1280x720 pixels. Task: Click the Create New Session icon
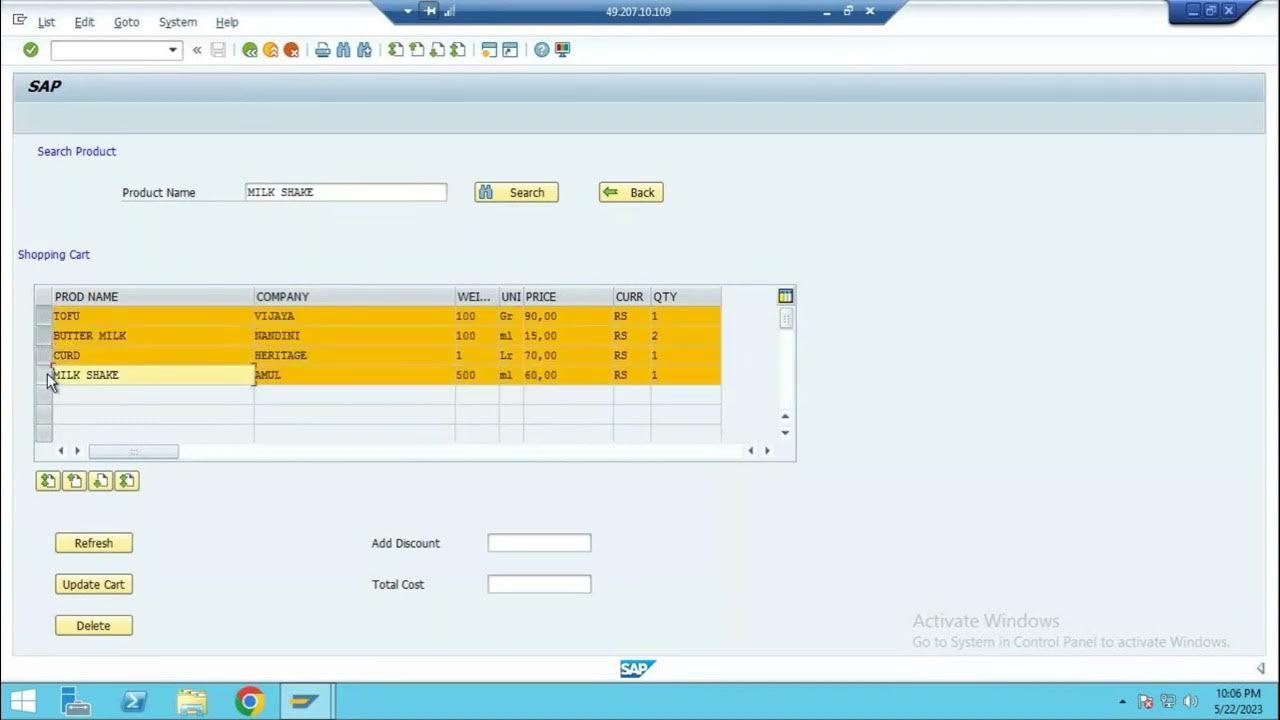click(x=489, y=50)
